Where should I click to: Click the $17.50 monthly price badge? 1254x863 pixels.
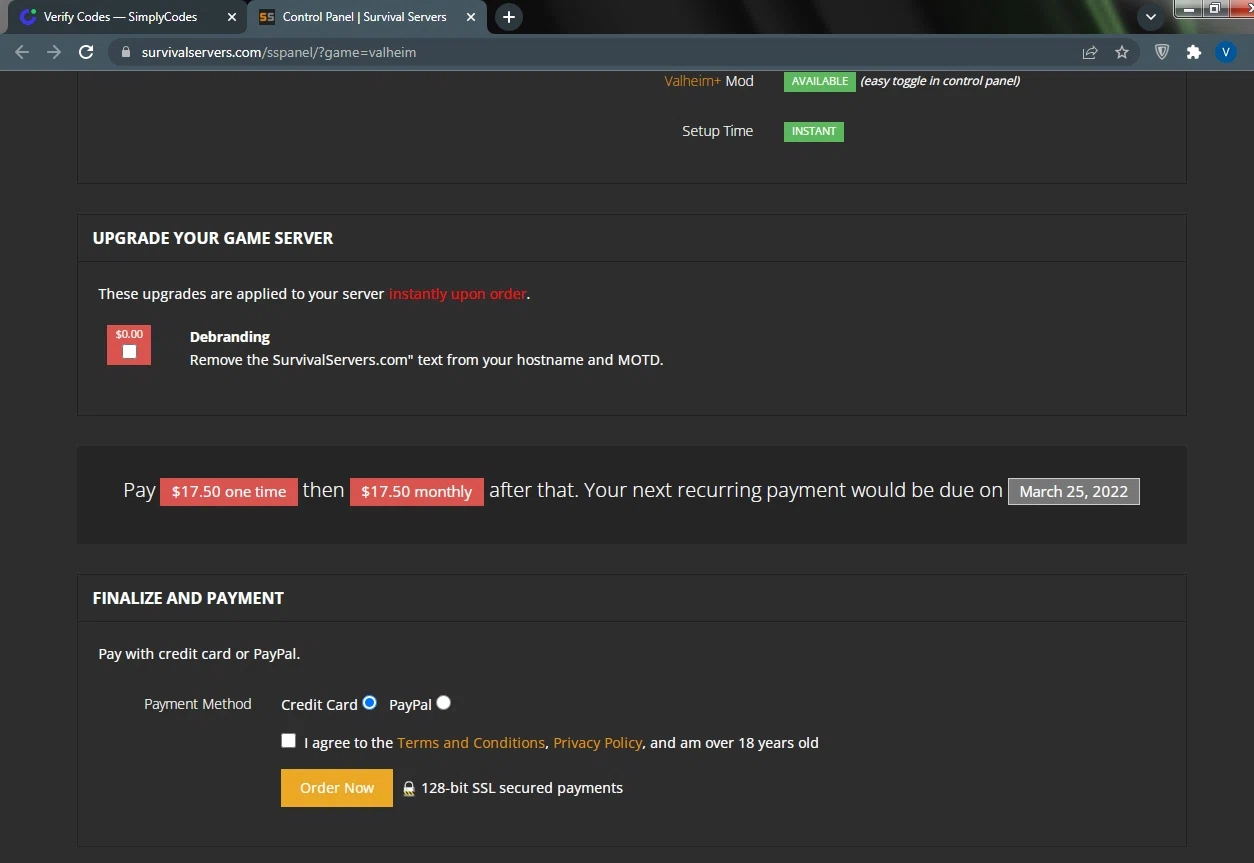tap(417, 492)
